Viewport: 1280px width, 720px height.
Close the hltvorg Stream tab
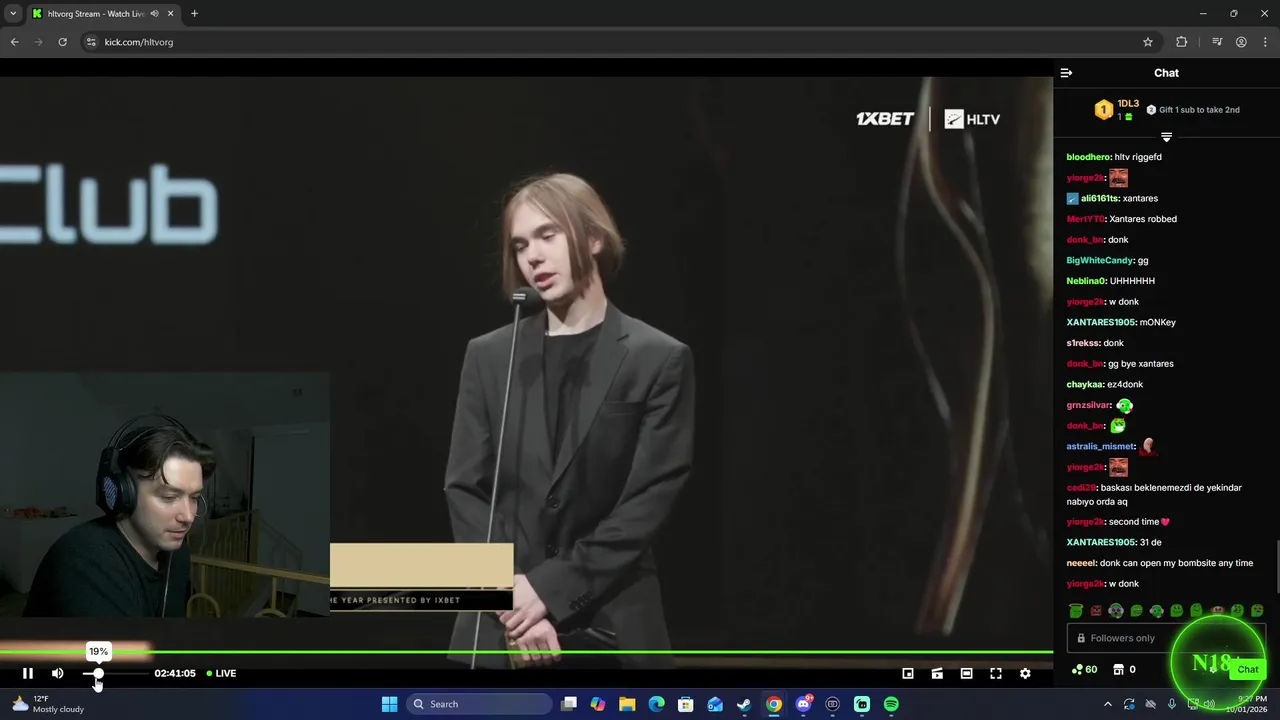pyautogui.click(x=170, y=14)
